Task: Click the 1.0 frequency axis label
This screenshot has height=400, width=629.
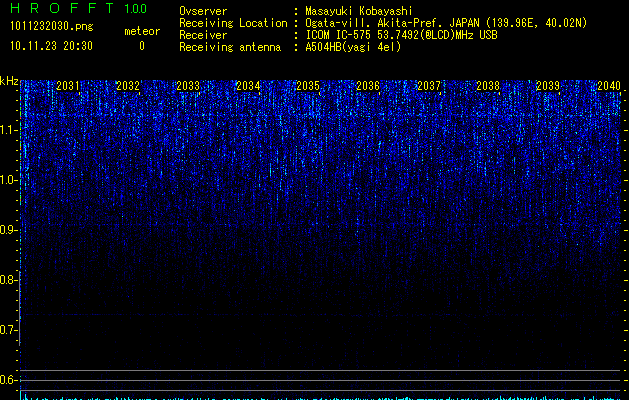Action: coord(8,180)
